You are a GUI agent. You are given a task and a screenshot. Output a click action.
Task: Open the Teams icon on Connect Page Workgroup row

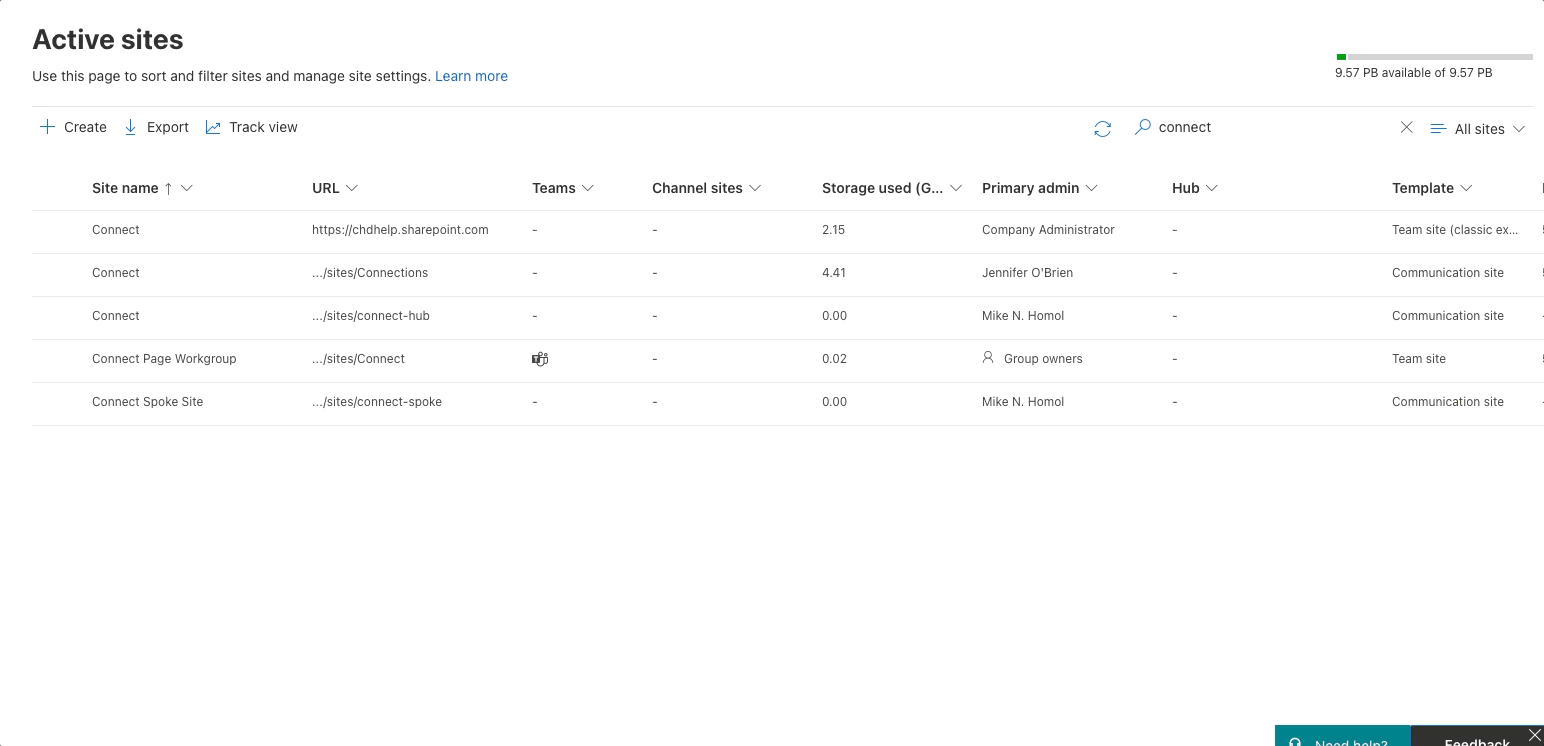[540, 358]
